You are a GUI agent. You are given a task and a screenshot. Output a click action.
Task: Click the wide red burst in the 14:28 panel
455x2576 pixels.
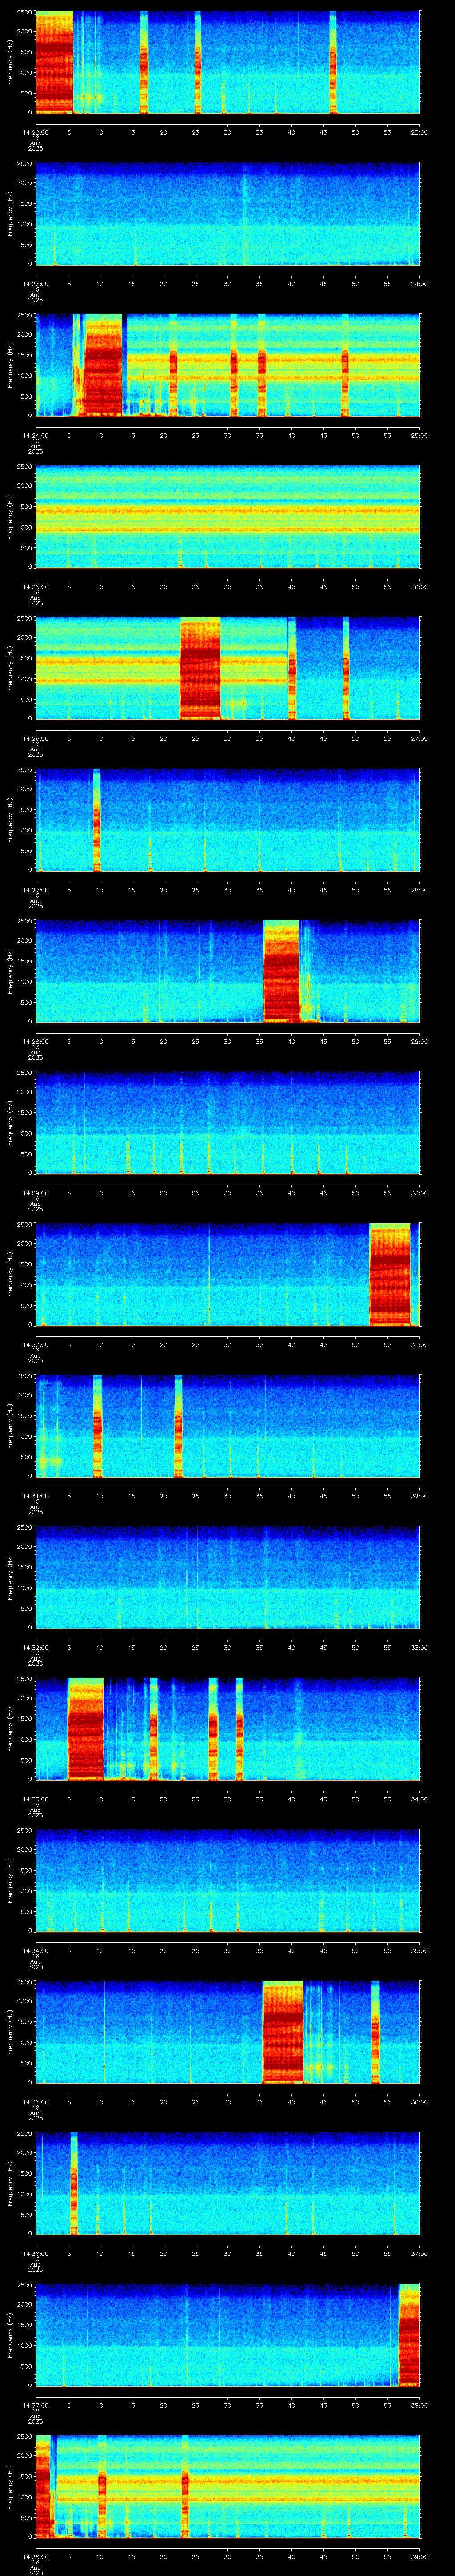point(281,971)
